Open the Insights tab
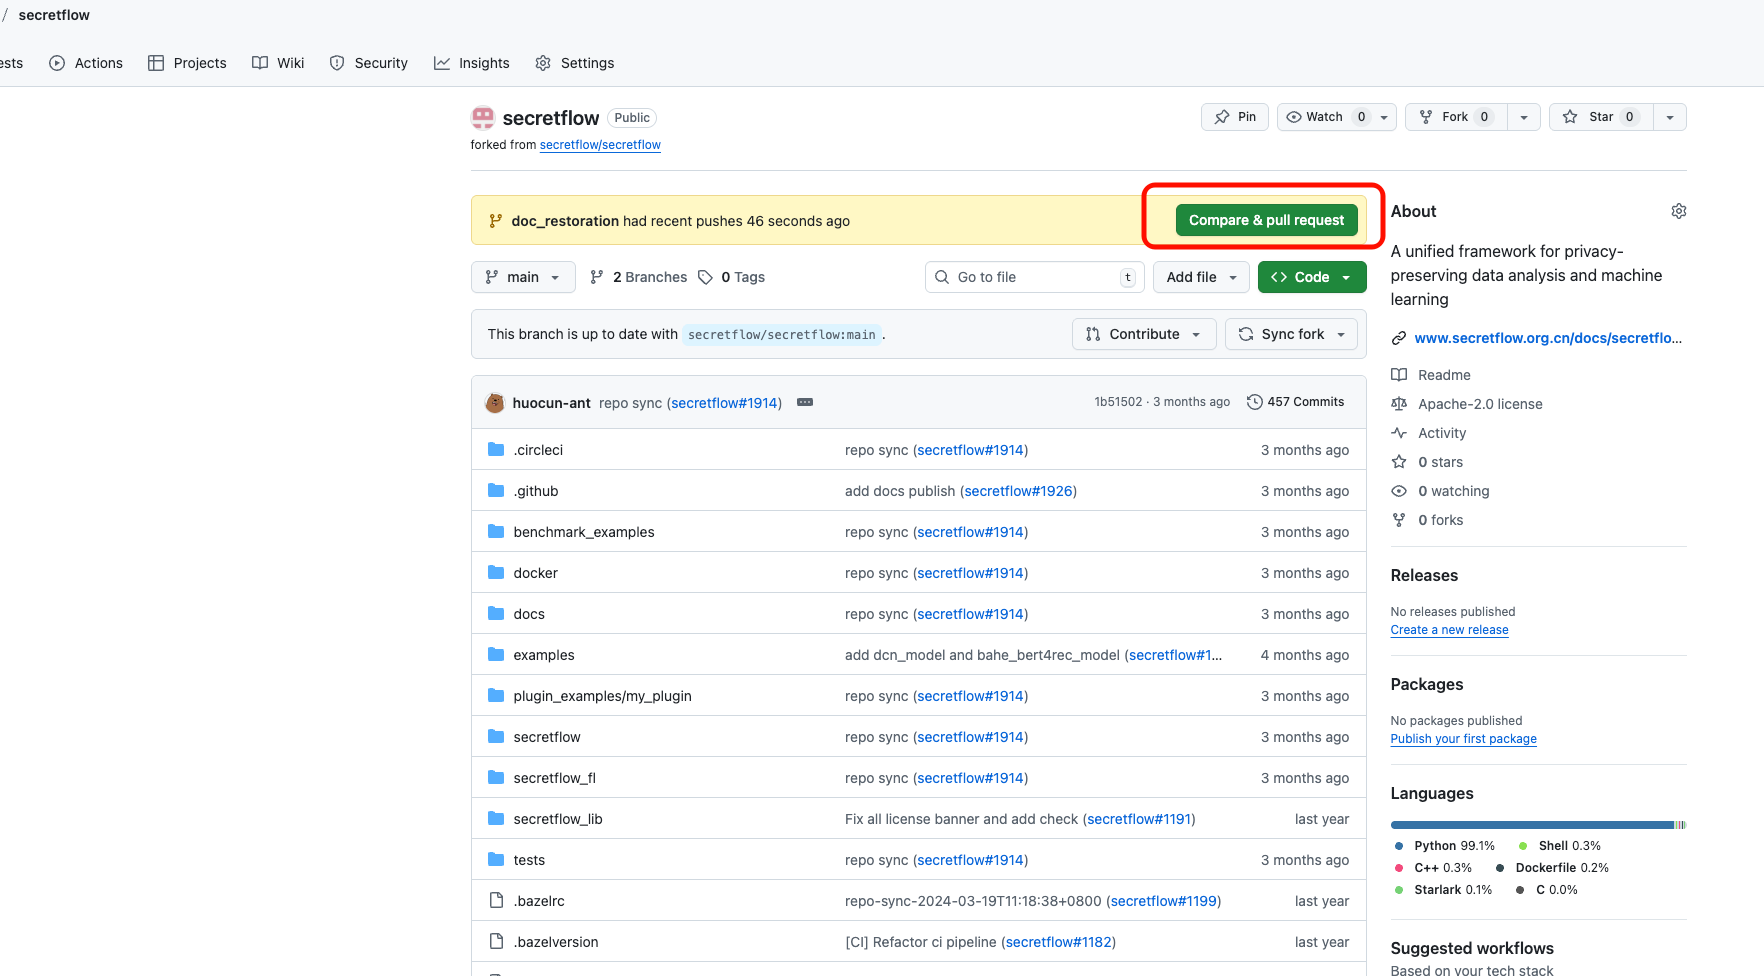The image size is (1764, 976). pyautogui.click(x=472, y=63)
